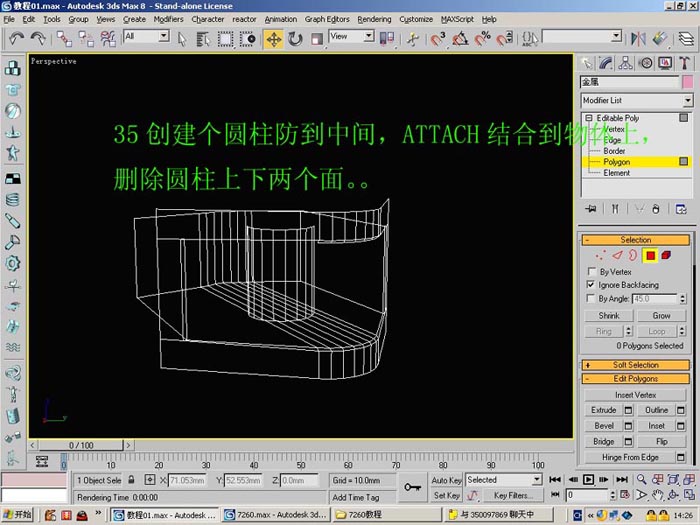Choose the Select Object arrow tool

tap(182, 39)
